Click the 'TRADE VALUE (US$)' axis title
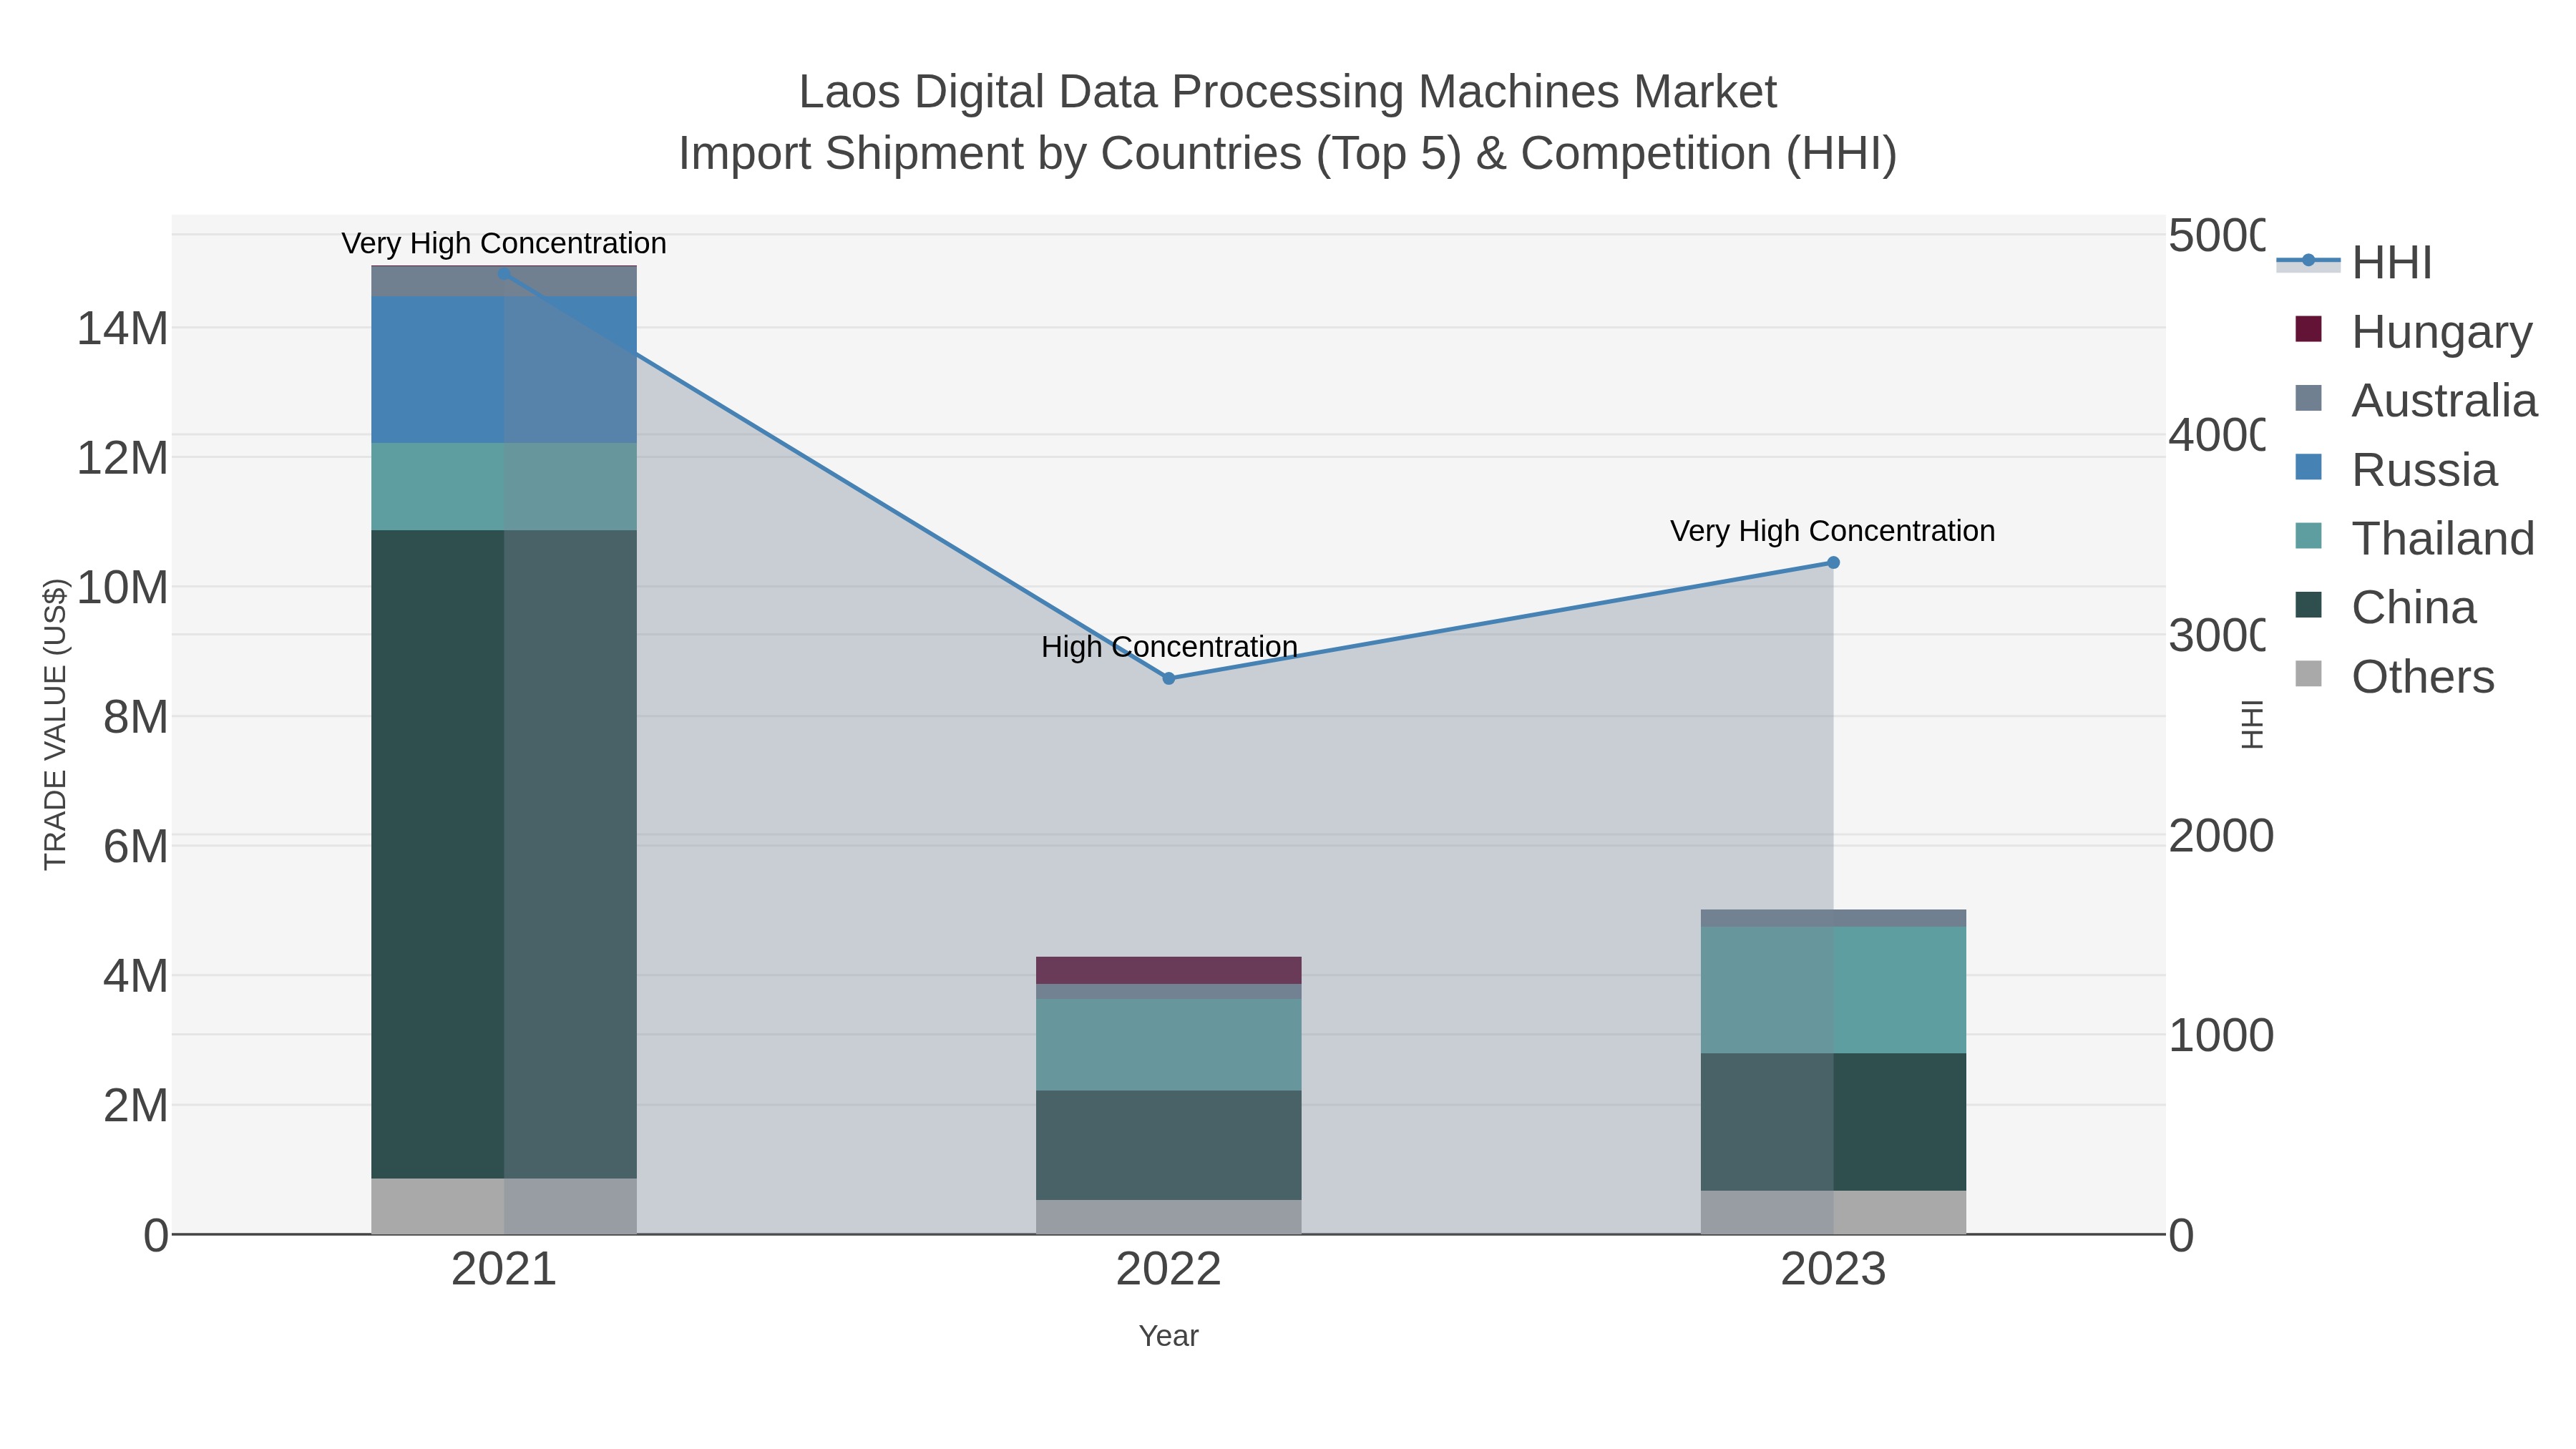Viewport: 2576px width, 1449px height. click(x=55, y=724)
